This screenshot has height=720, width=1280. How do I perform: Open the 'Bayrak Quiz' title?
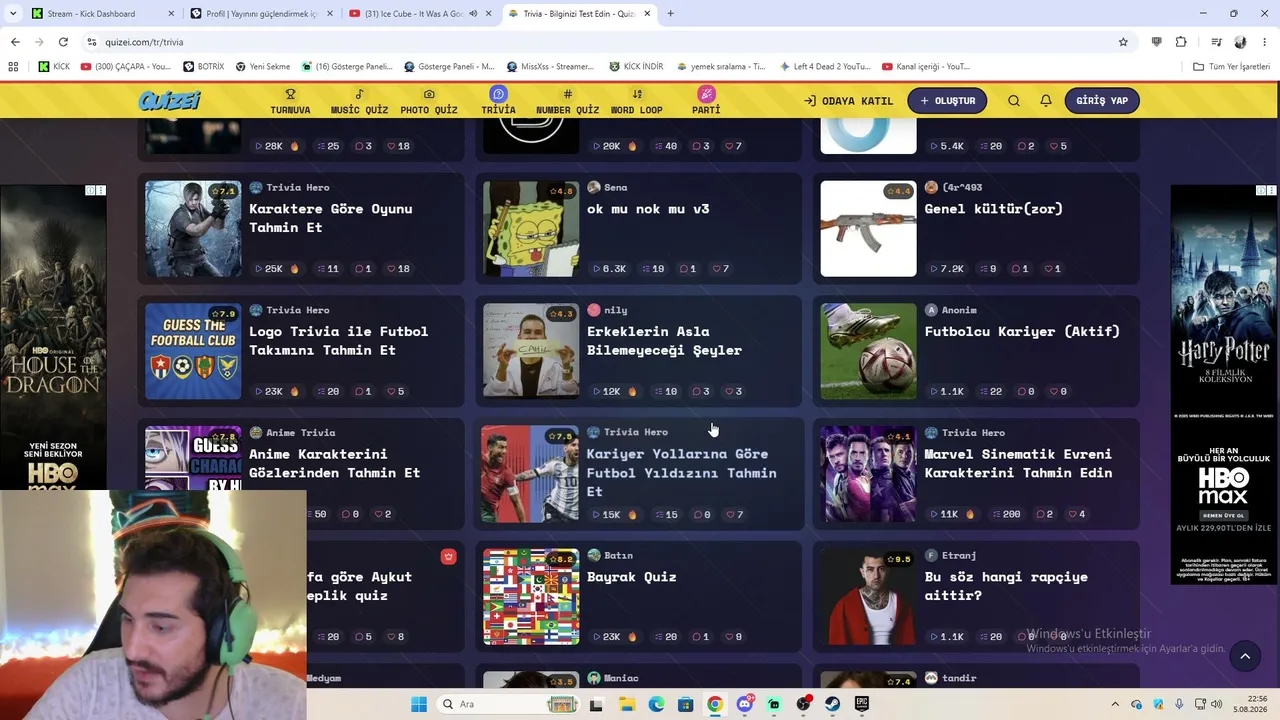[632, 577]
